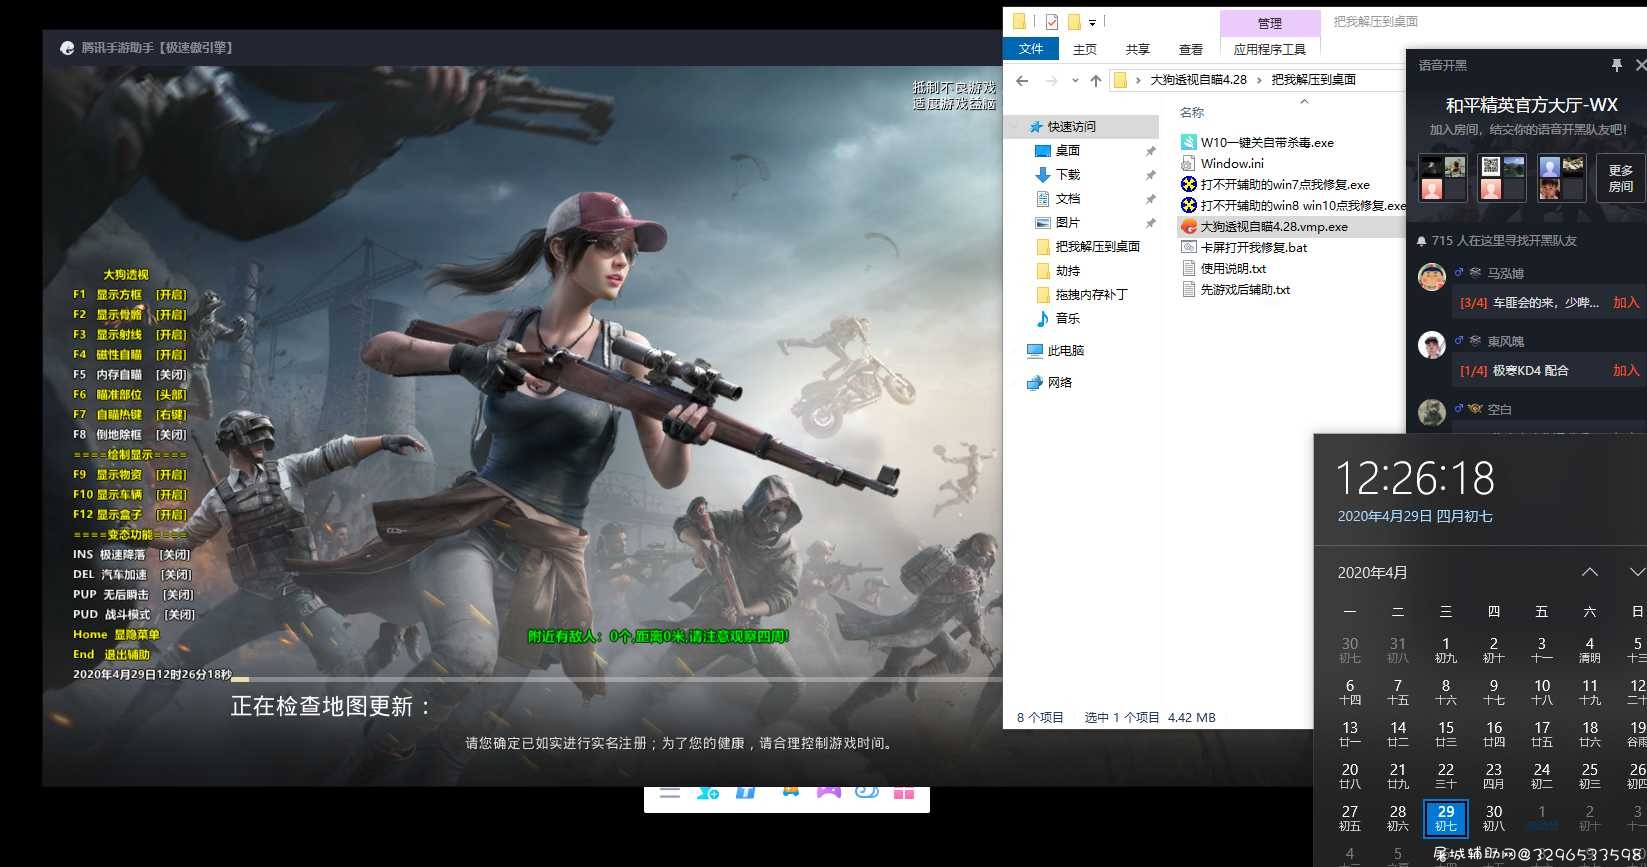
Task: Open the Customize Quick Access Toolbar dropdown
Action: 1092,22
